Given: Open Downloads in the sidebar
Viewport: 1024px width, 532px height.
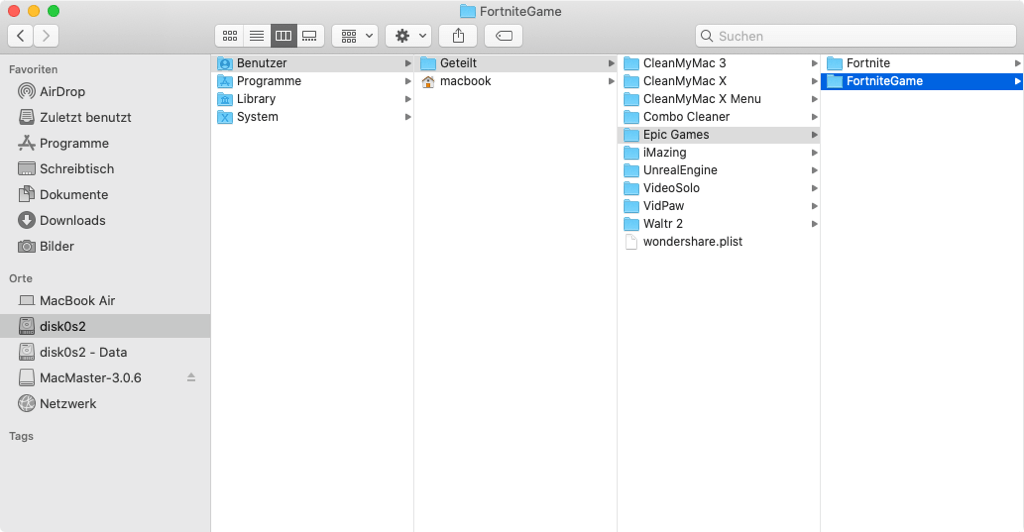Looking at the screenshot, I should [105, 220].
